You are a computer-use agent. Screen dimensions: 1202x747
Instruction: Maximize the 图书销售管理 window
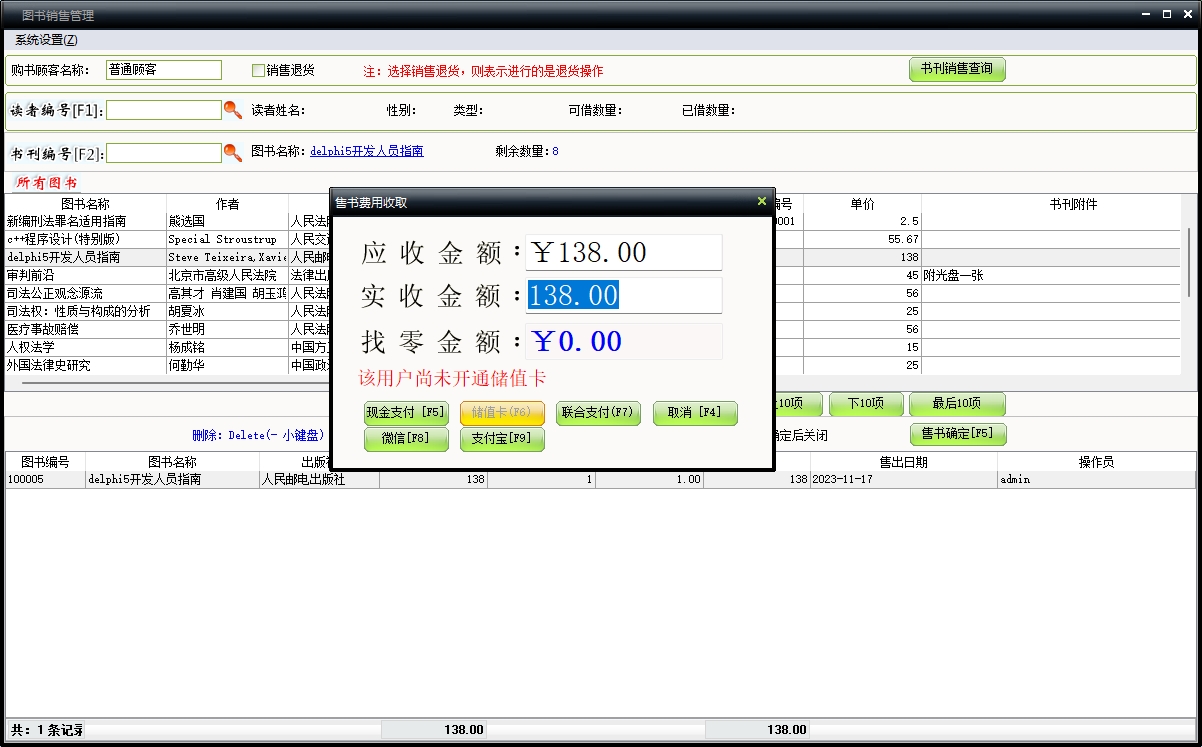coord(1166,15)
